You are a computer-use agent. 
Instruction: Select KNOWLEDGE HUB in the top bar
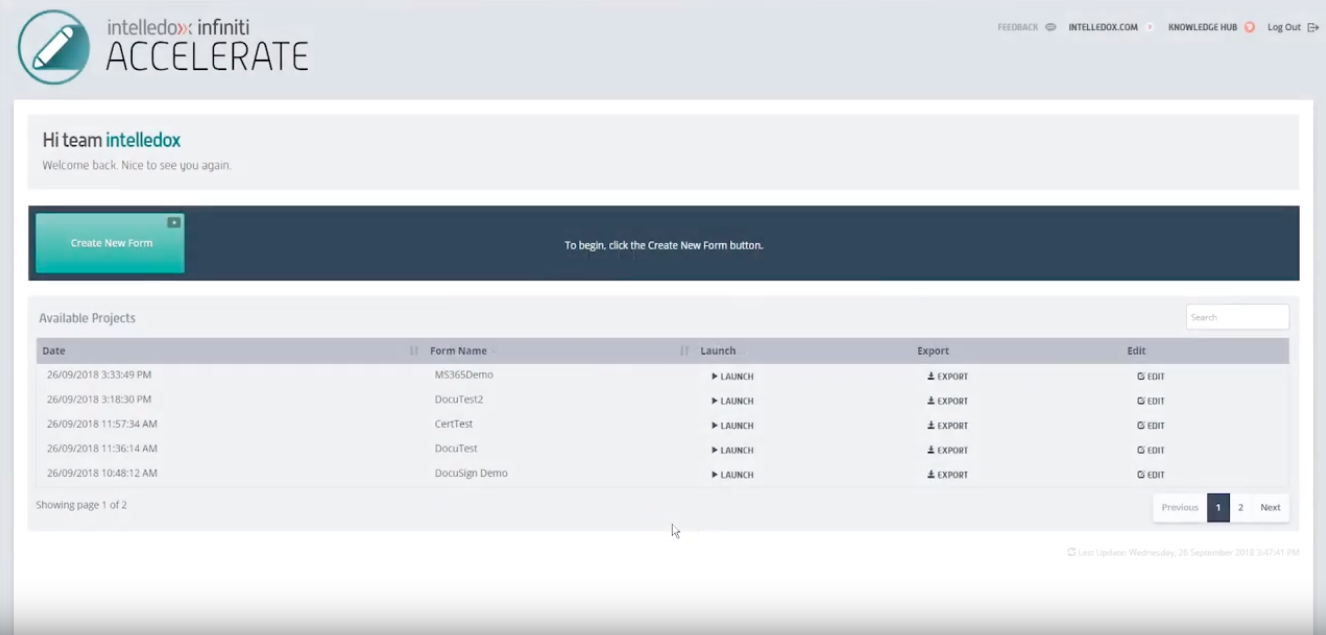point(1203,27)
